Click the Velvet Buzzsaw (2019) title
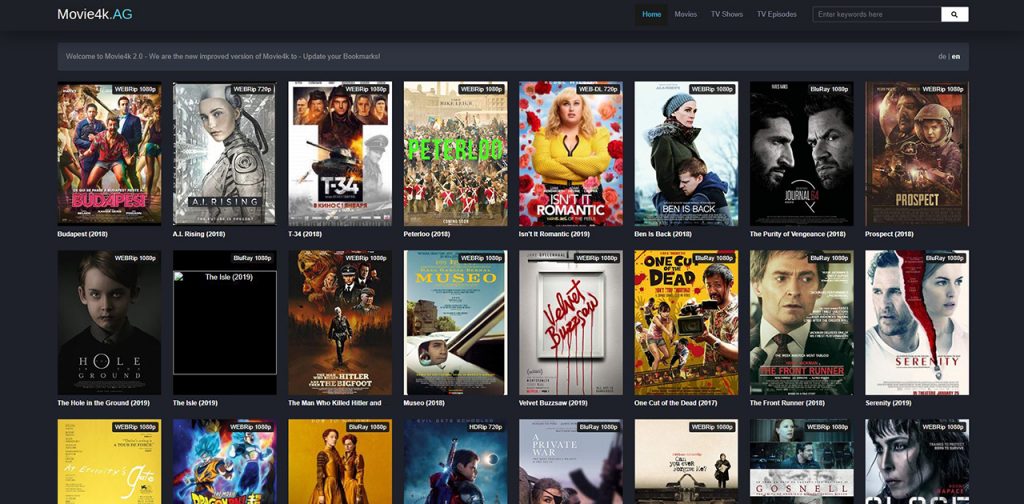Viewport: 1024px width, 504px height. 553,403
